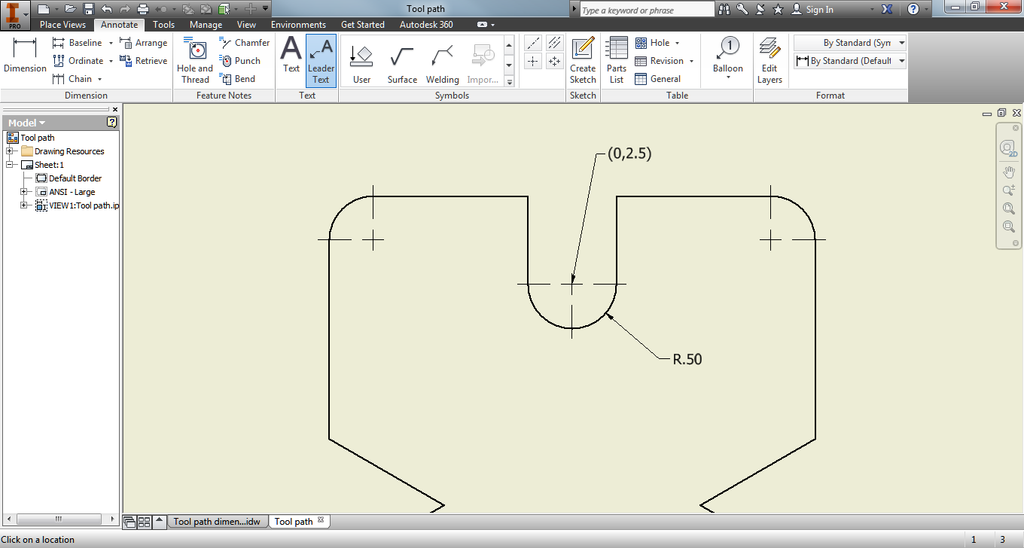Select the Punch note tool
Screen dimensions: 1024x548
pos(240,61)
